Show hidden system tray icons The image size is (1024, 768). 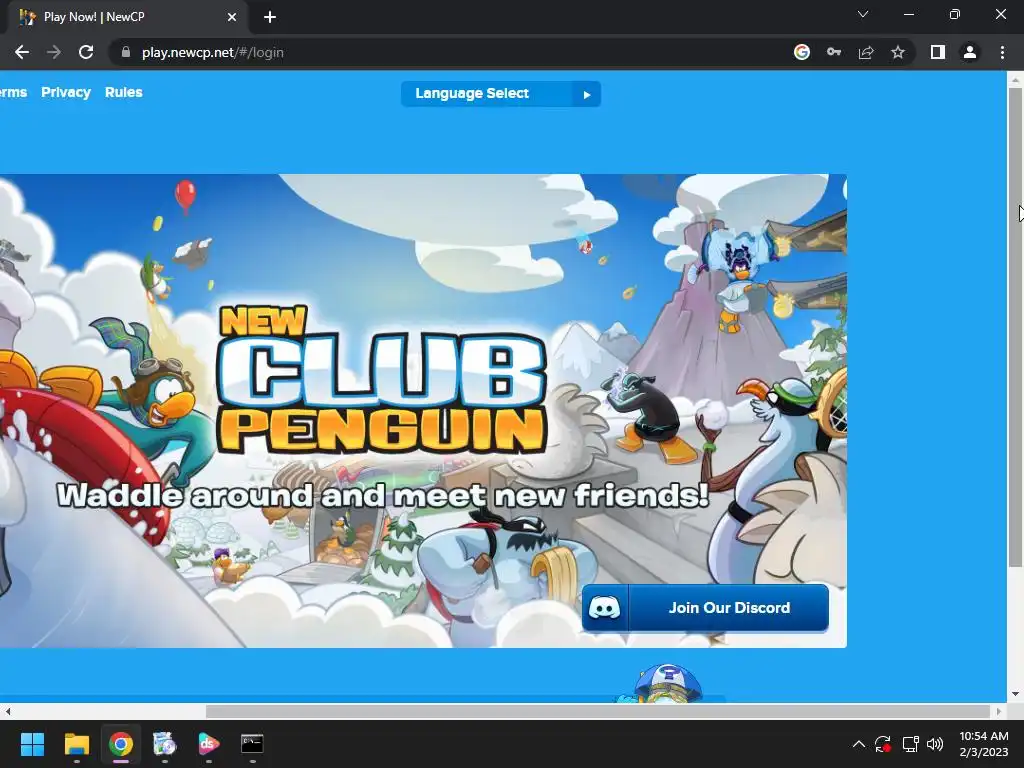click(x=859, y=744)
